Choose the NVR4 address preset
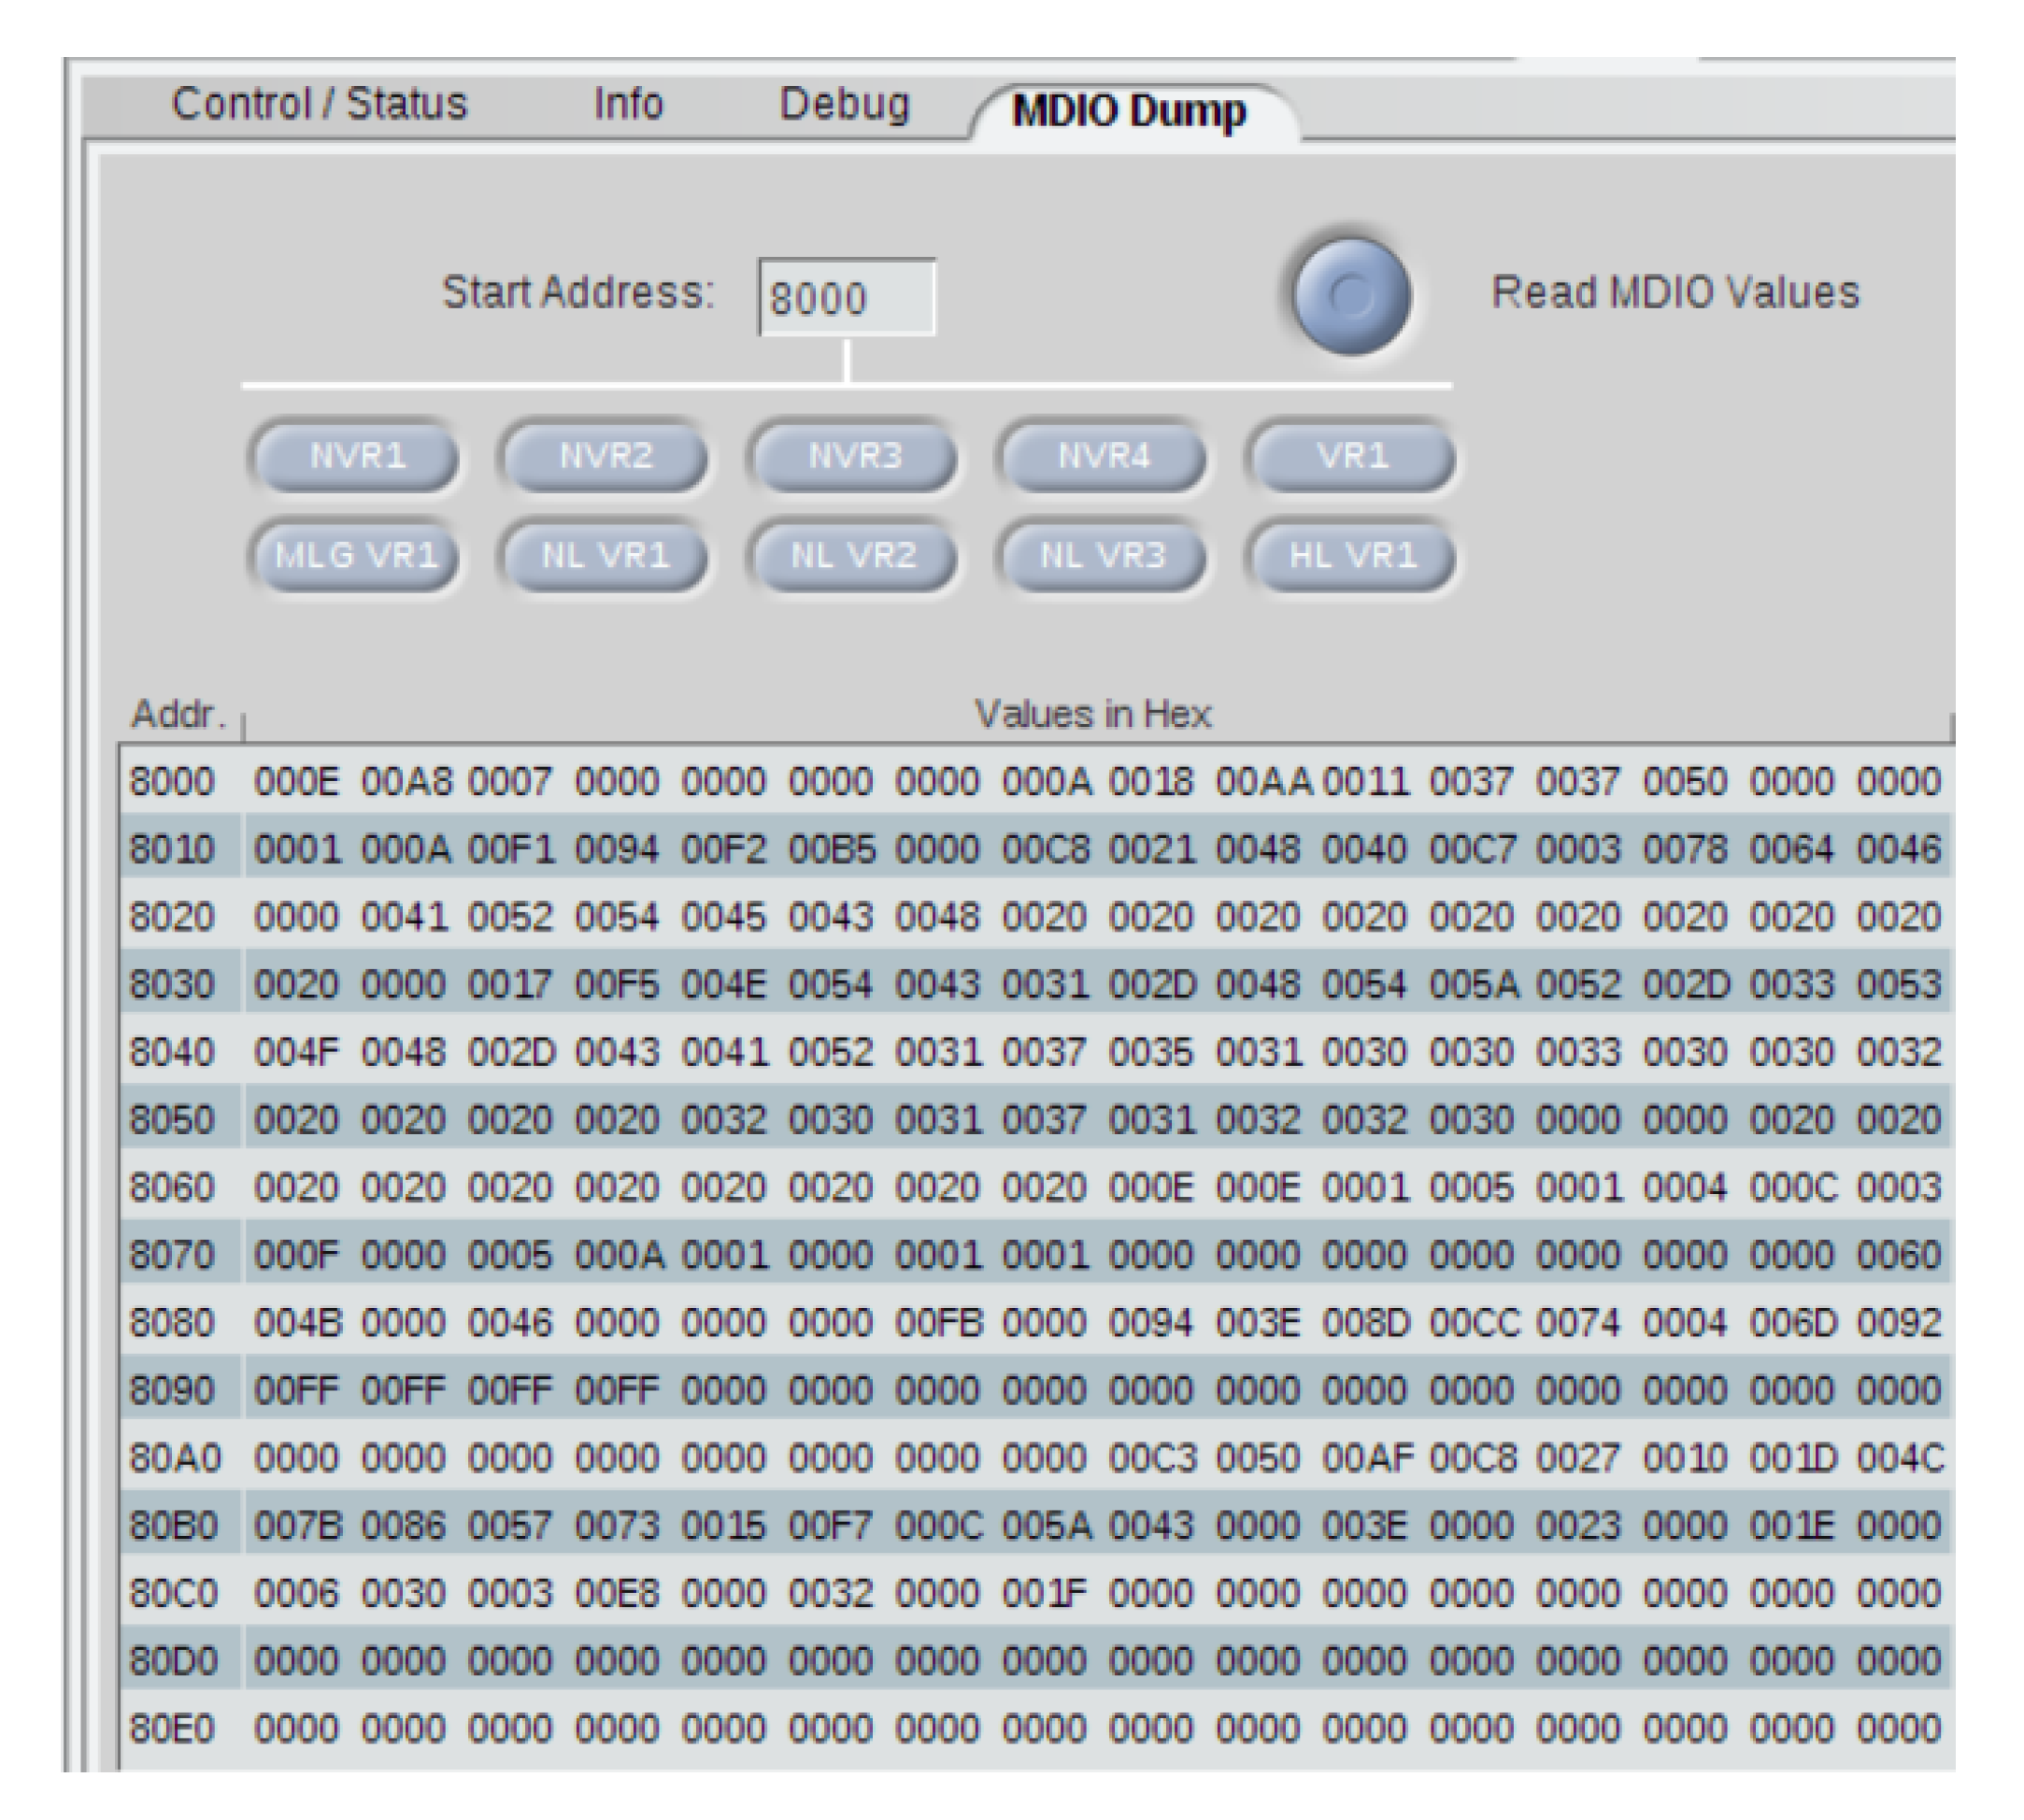 pos(1103,456)
